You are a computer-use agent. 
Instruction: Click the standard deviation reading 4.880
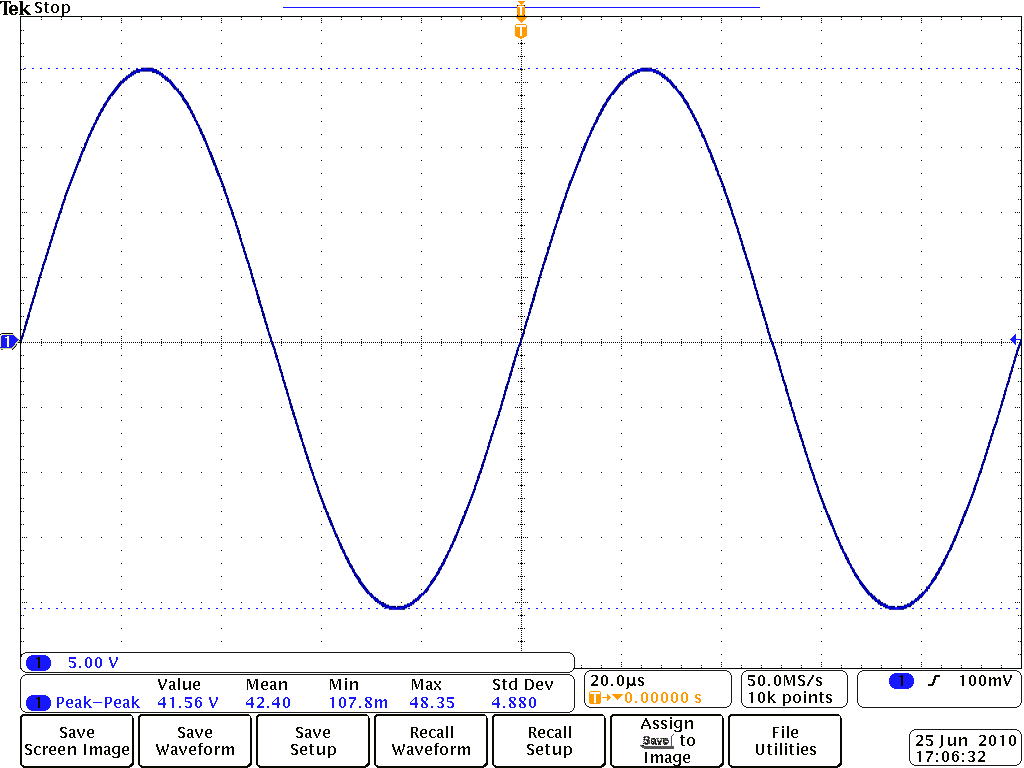point(514,703)
